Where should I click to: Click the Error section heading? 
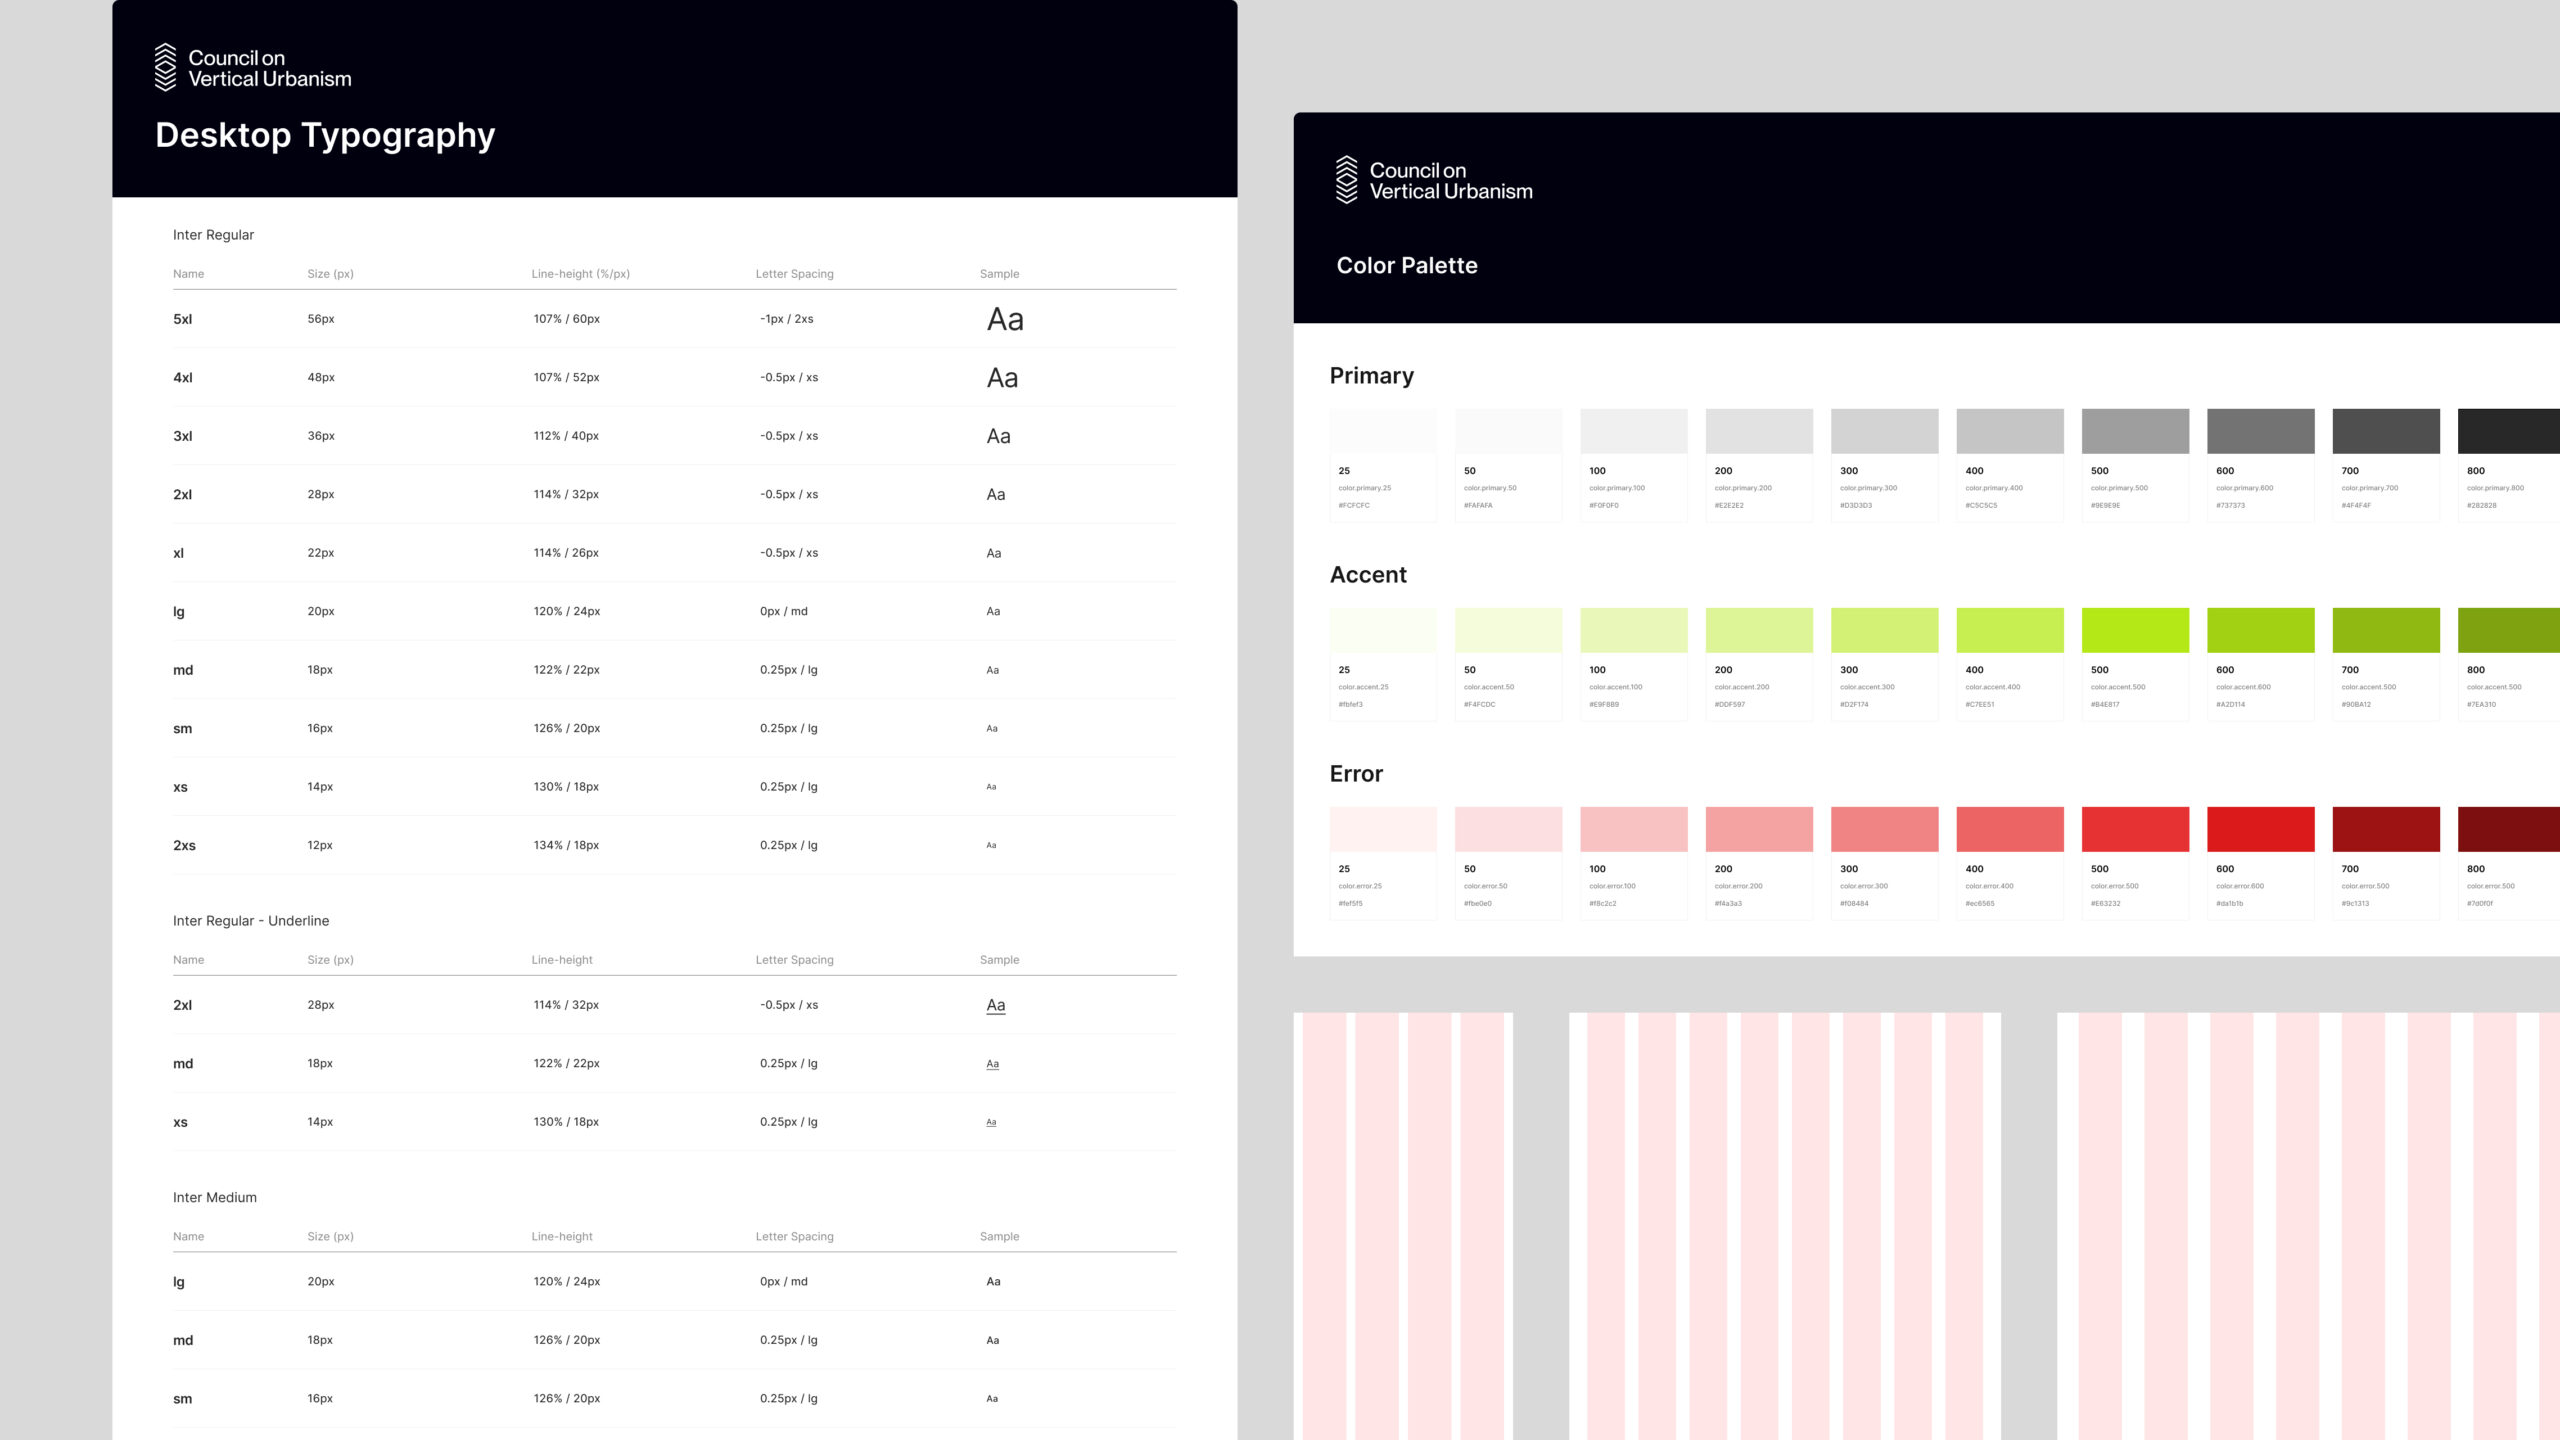pos(1355,774)
